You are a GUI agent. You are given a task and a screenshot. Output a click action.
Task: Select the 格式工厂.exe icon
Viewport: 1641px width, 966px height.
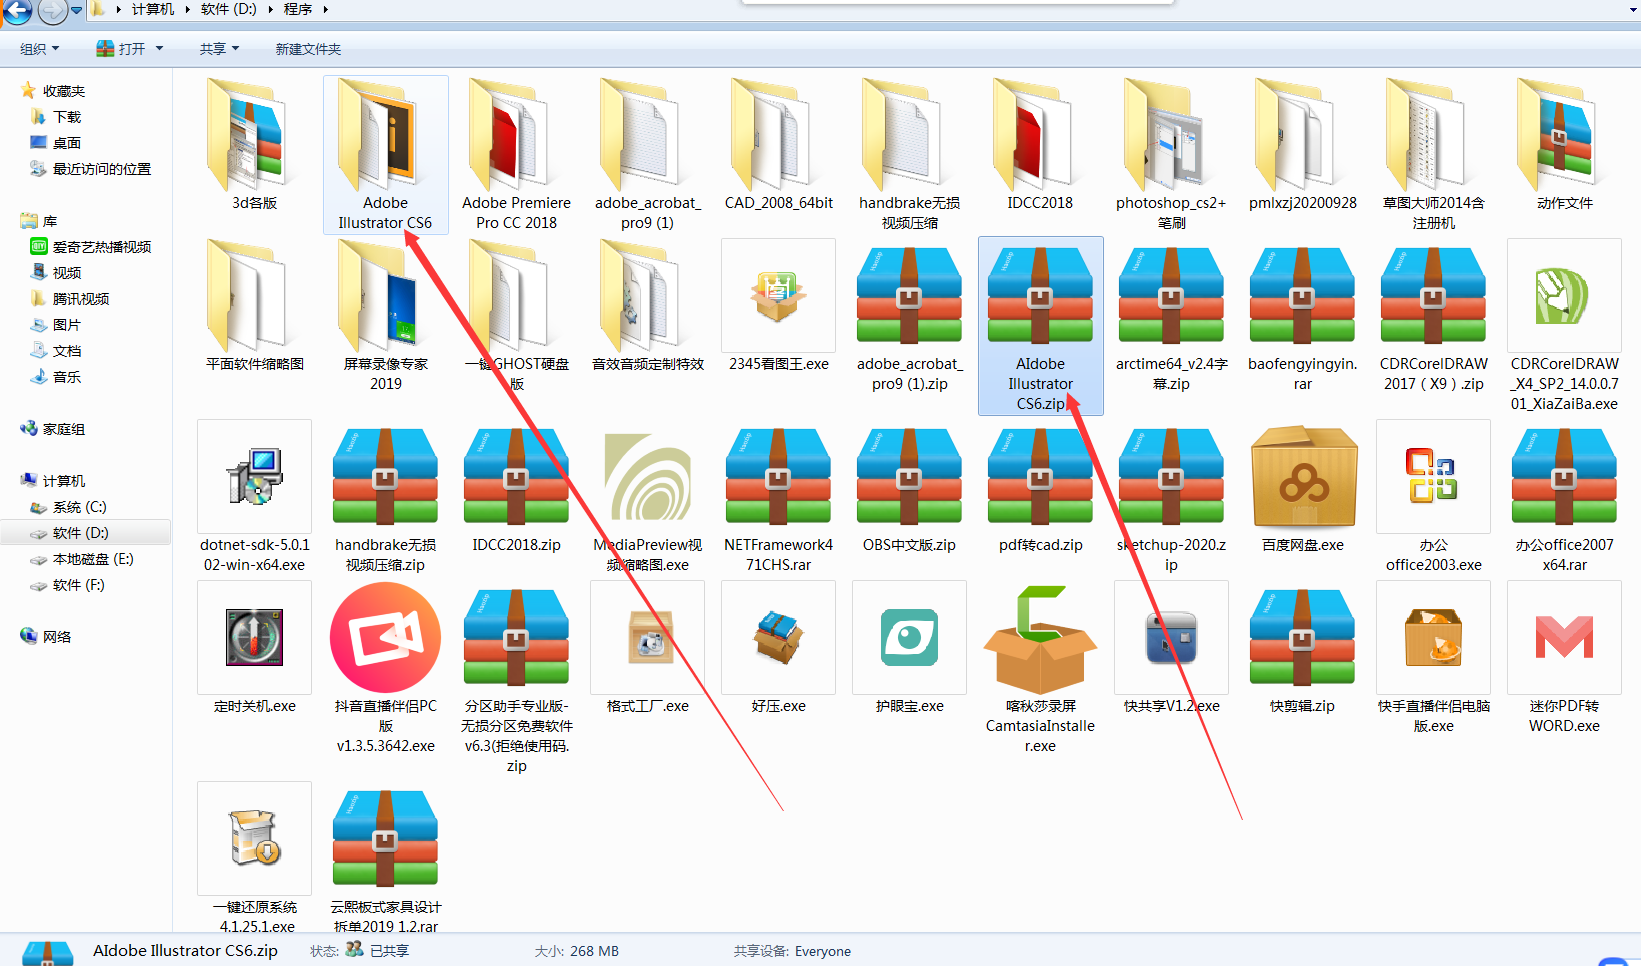pos(647,638)
